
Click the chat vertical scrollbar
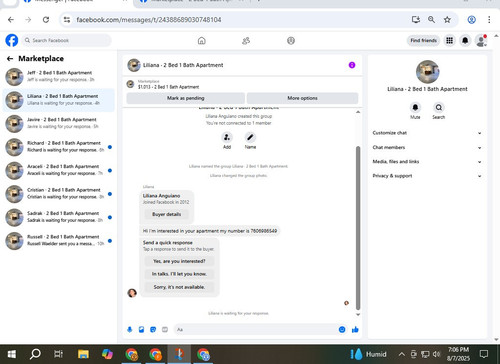(358, 228)
